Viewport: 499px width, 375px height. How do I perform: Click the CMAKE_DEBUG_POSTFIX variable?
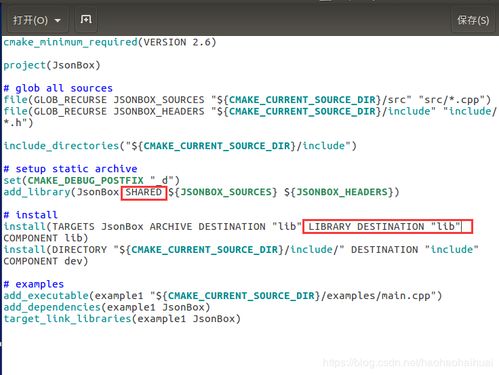85,180
